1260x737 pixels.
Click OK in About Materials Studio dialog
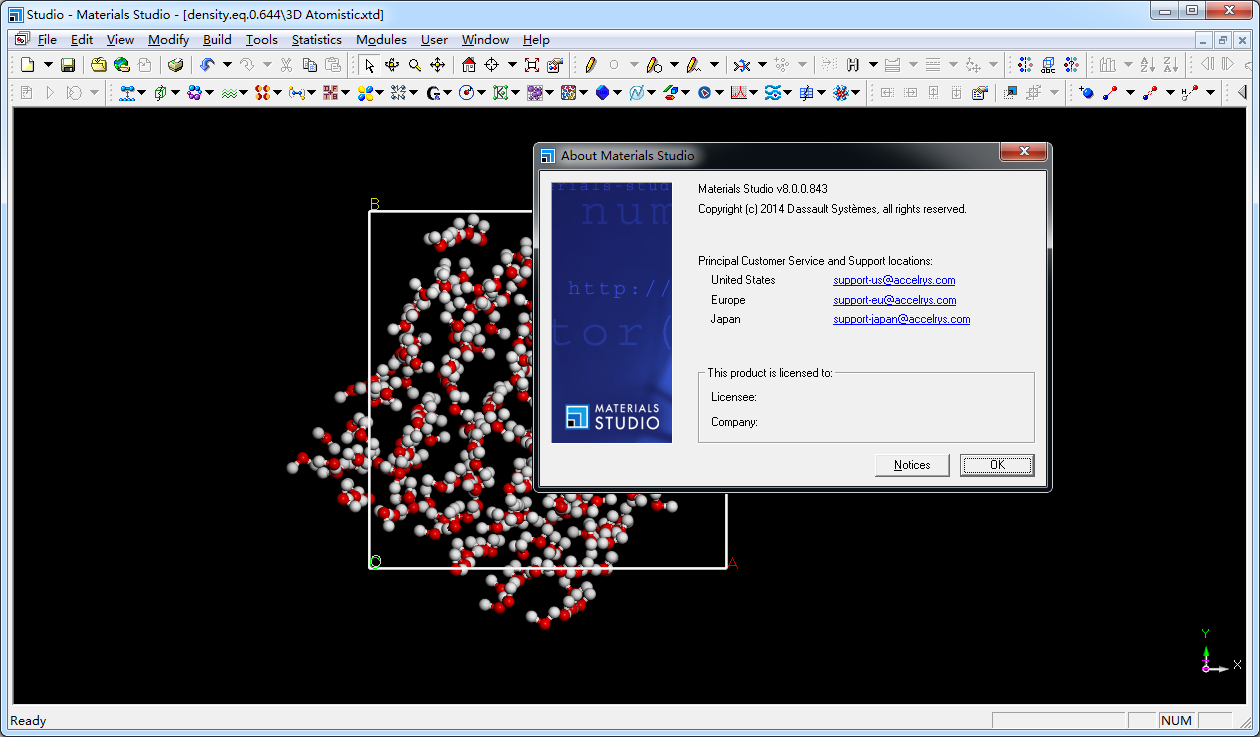point(997,465)
